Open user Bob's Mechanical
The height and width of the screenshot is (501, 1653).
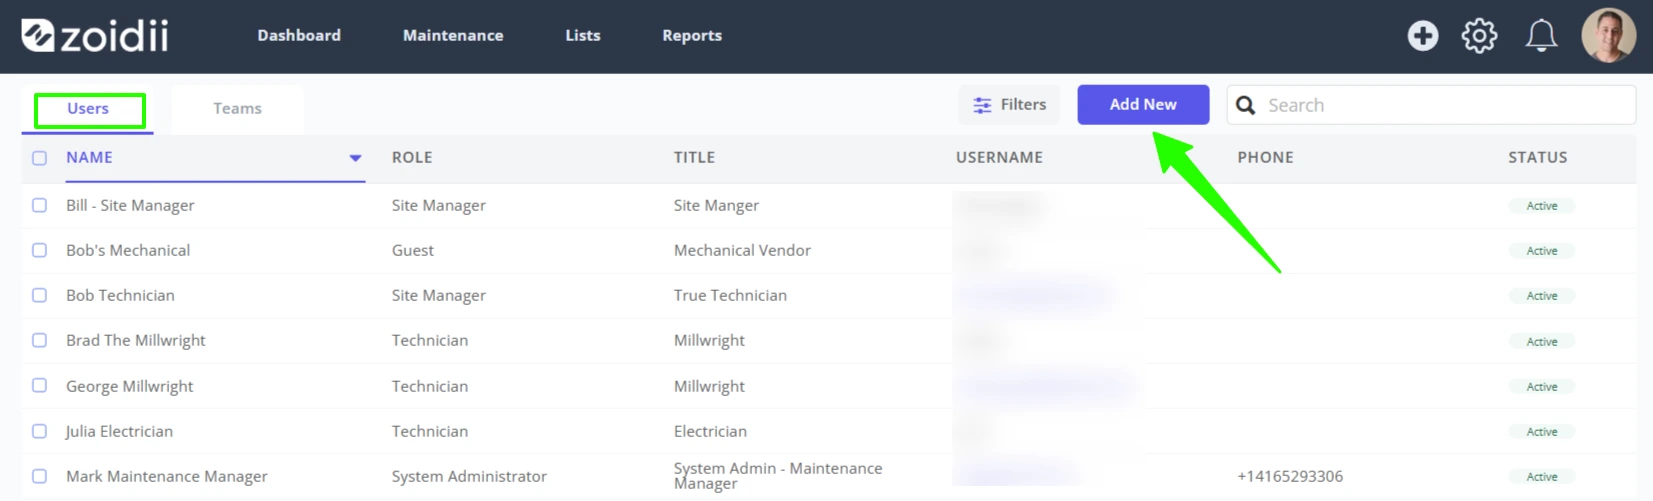(128, 250)
